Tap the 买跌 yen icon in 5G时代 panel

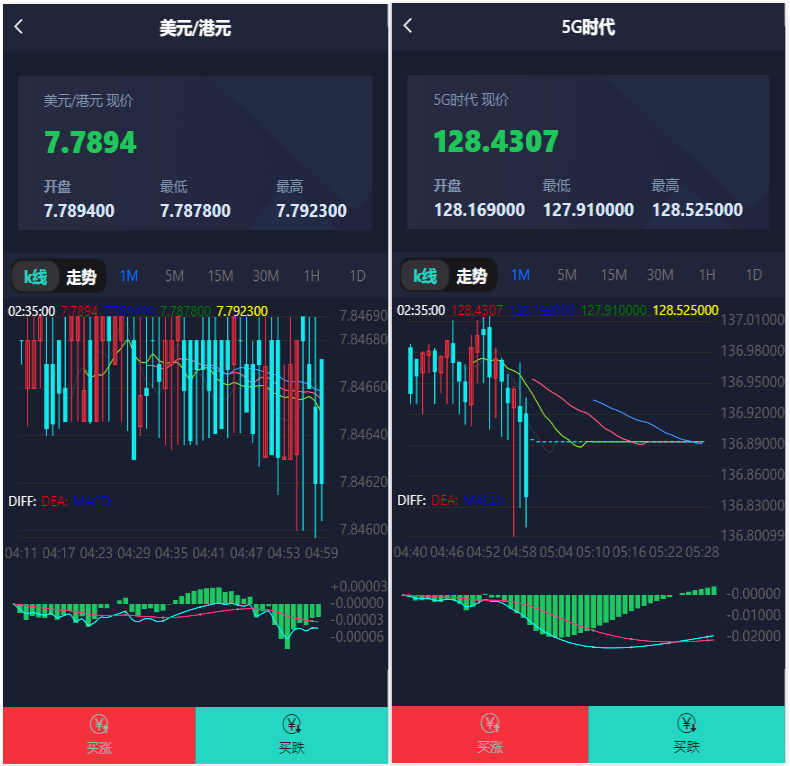point(686,724)
